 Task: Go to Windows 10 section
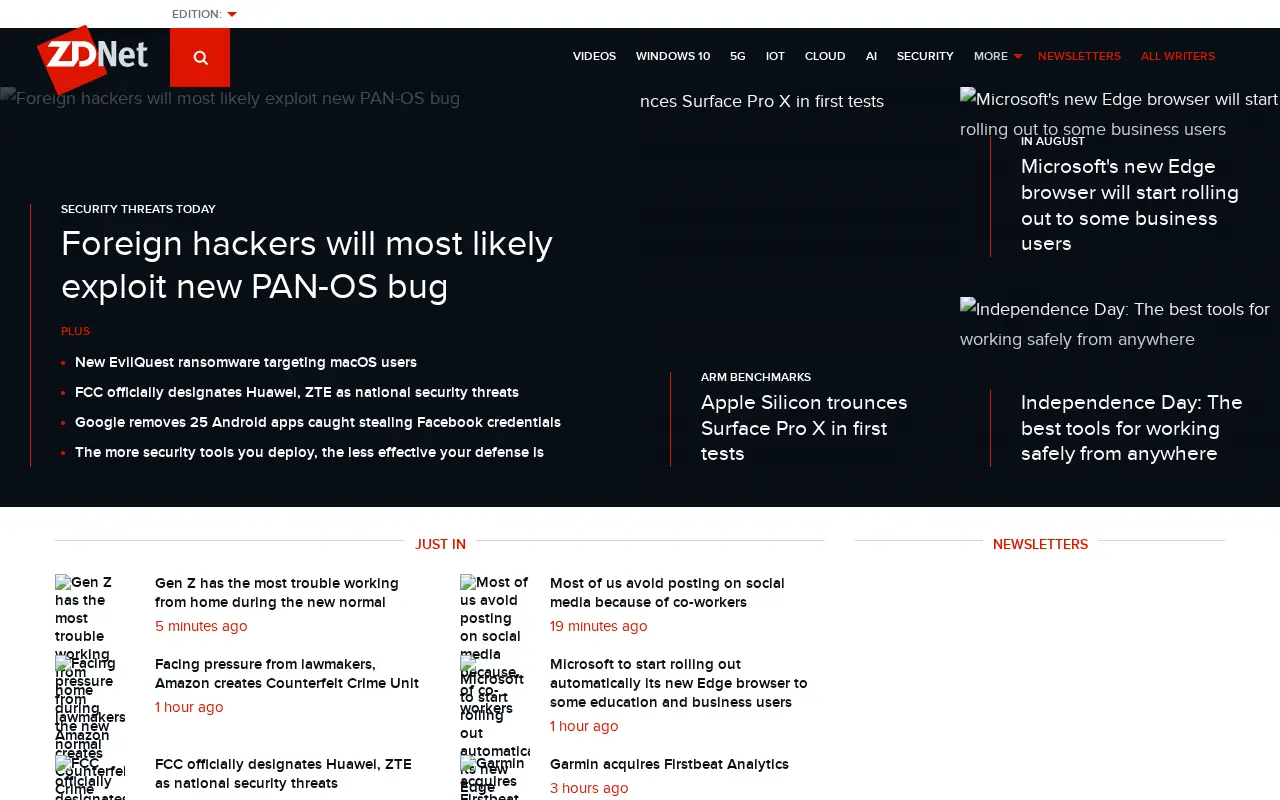(x=673, y=56)
